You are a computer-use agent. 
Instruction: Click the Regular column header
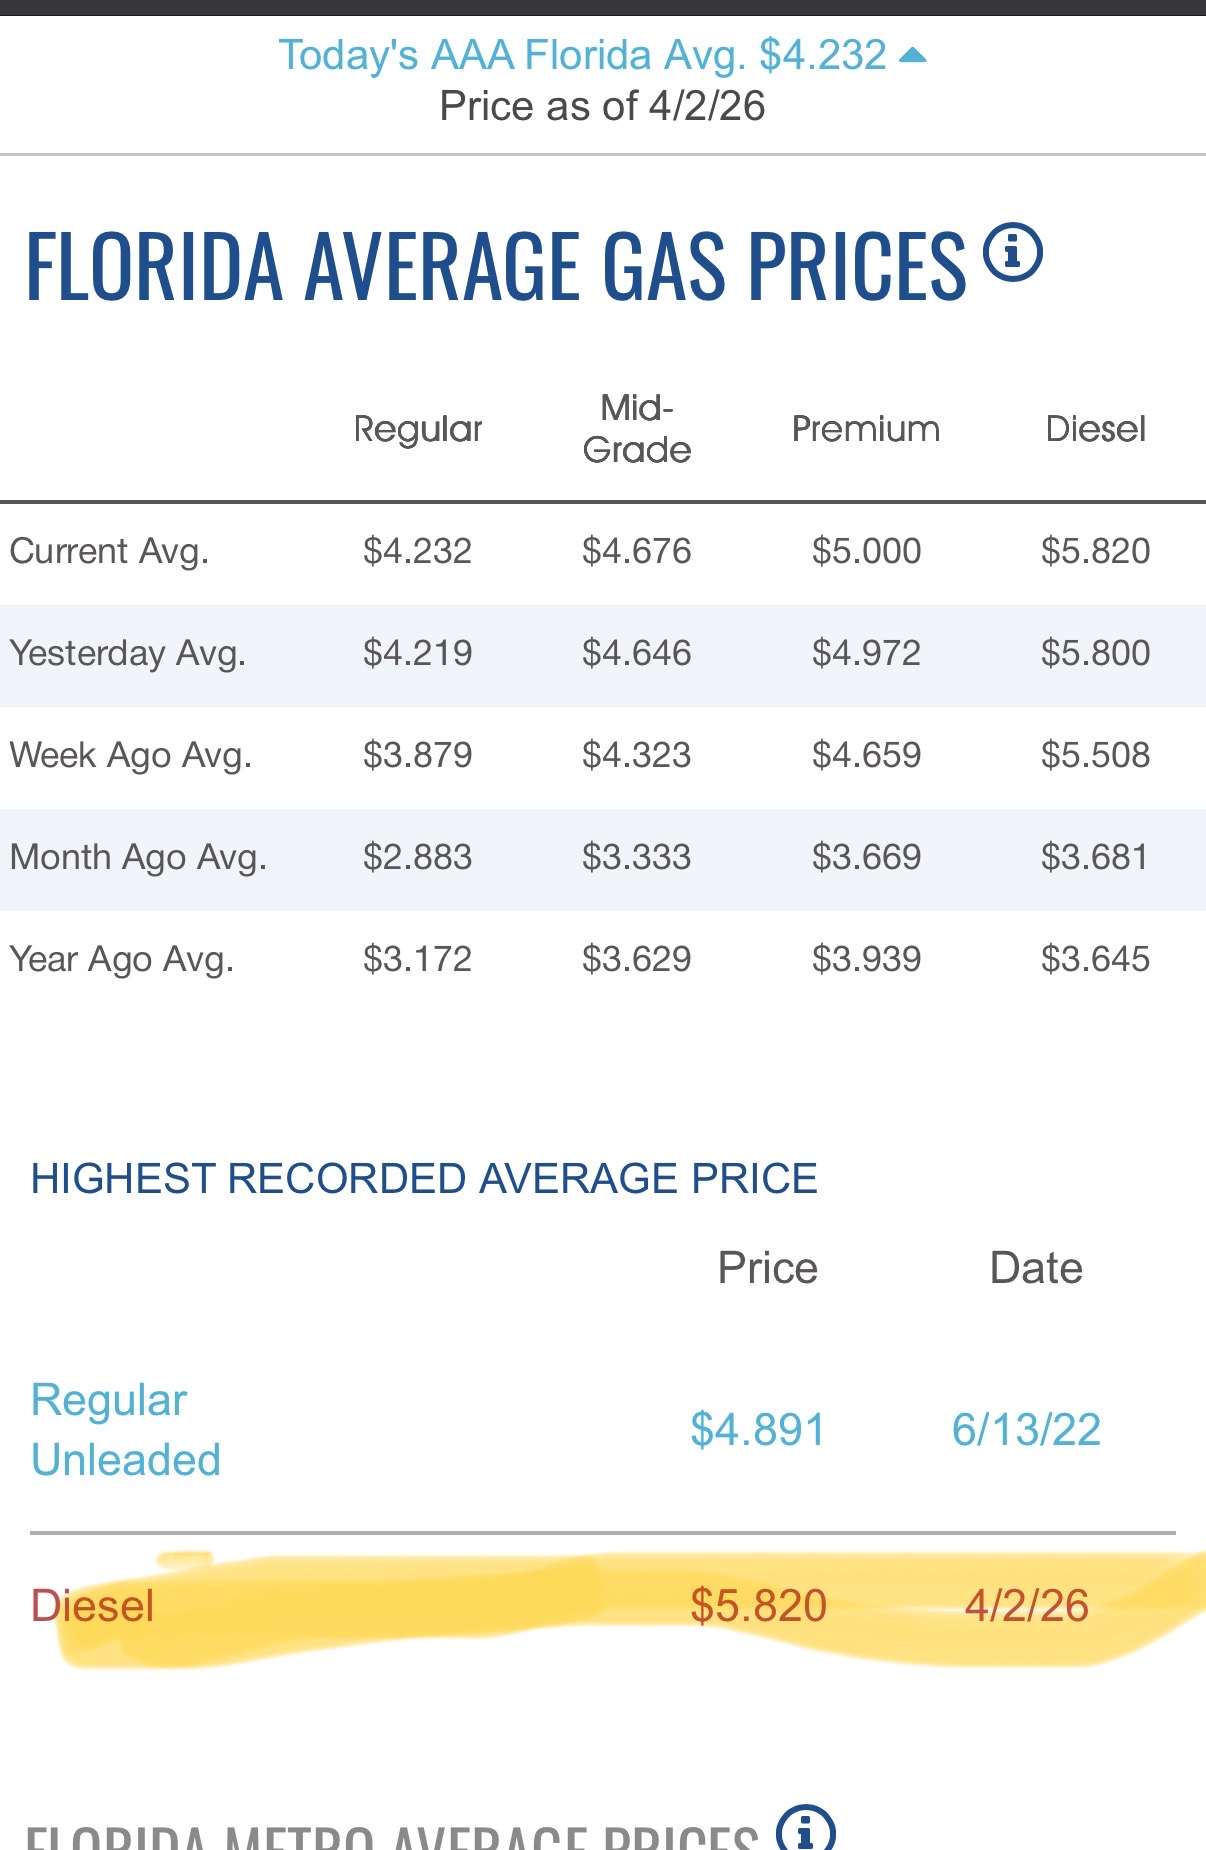click(x=418, y=429)
